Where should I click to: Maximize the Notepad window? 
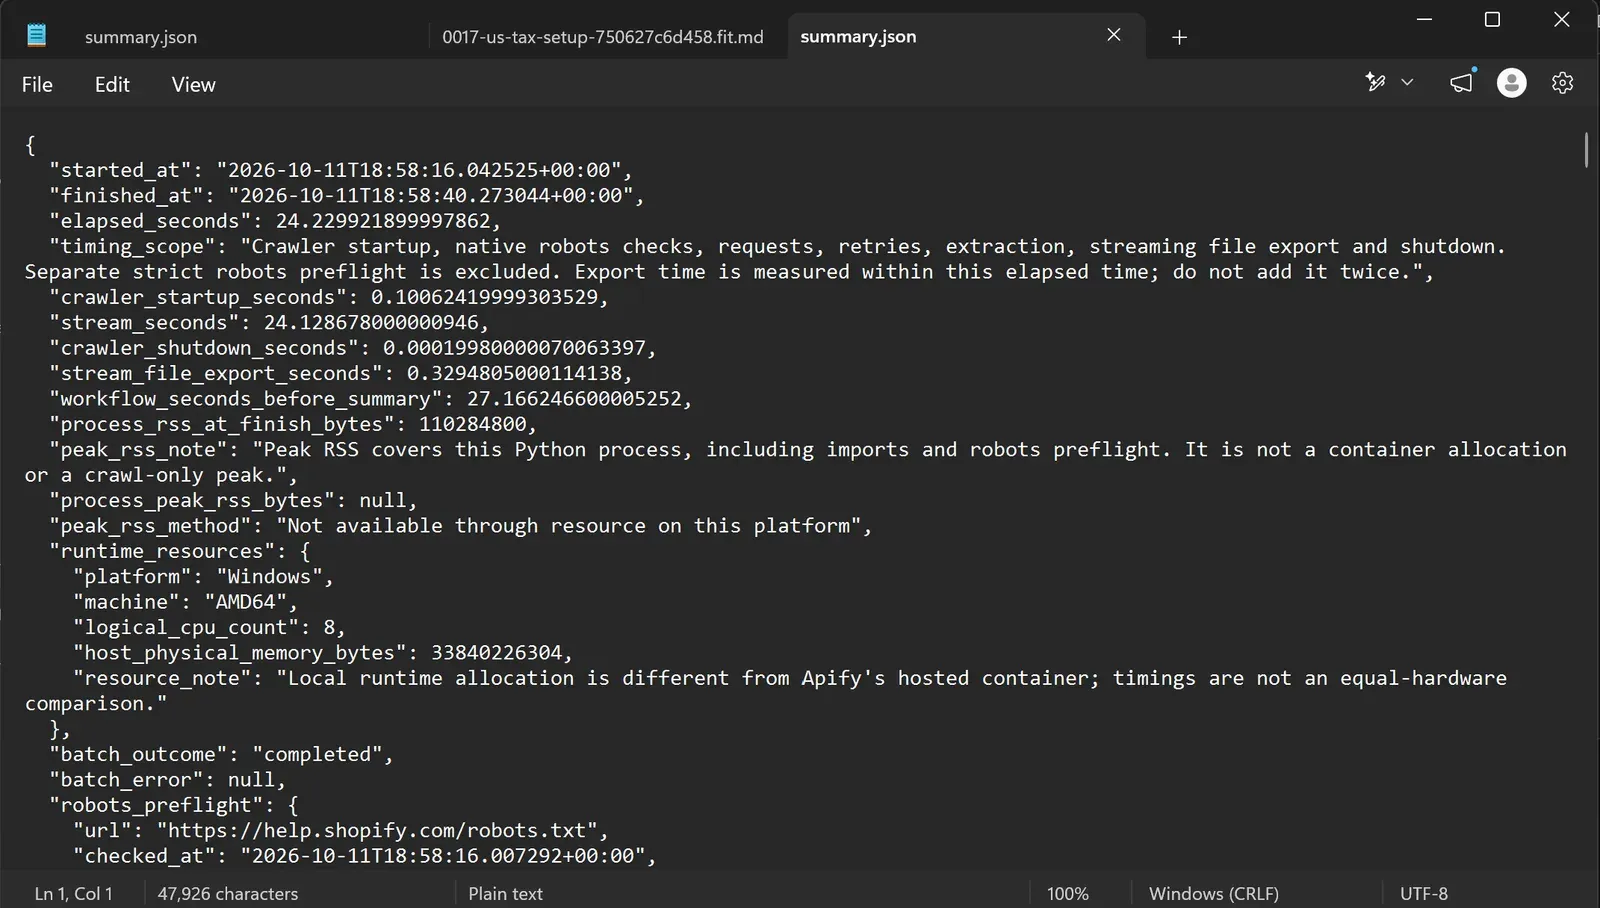[1492, 19]
